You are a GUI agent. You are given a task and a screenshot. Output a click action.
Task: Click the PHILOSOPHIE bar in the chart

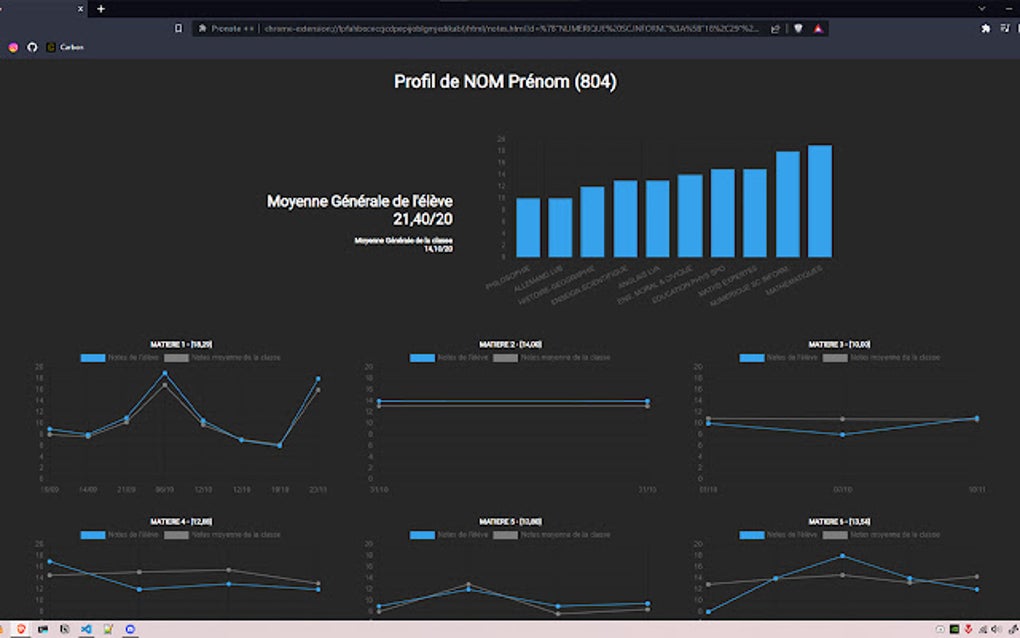[x=528, y=228]
